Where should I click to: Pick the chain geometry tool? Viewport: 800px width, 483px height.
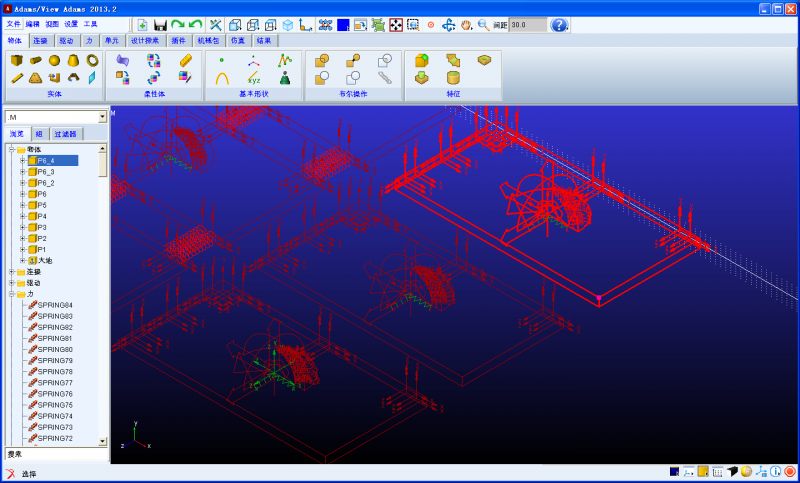coord(385,78)
